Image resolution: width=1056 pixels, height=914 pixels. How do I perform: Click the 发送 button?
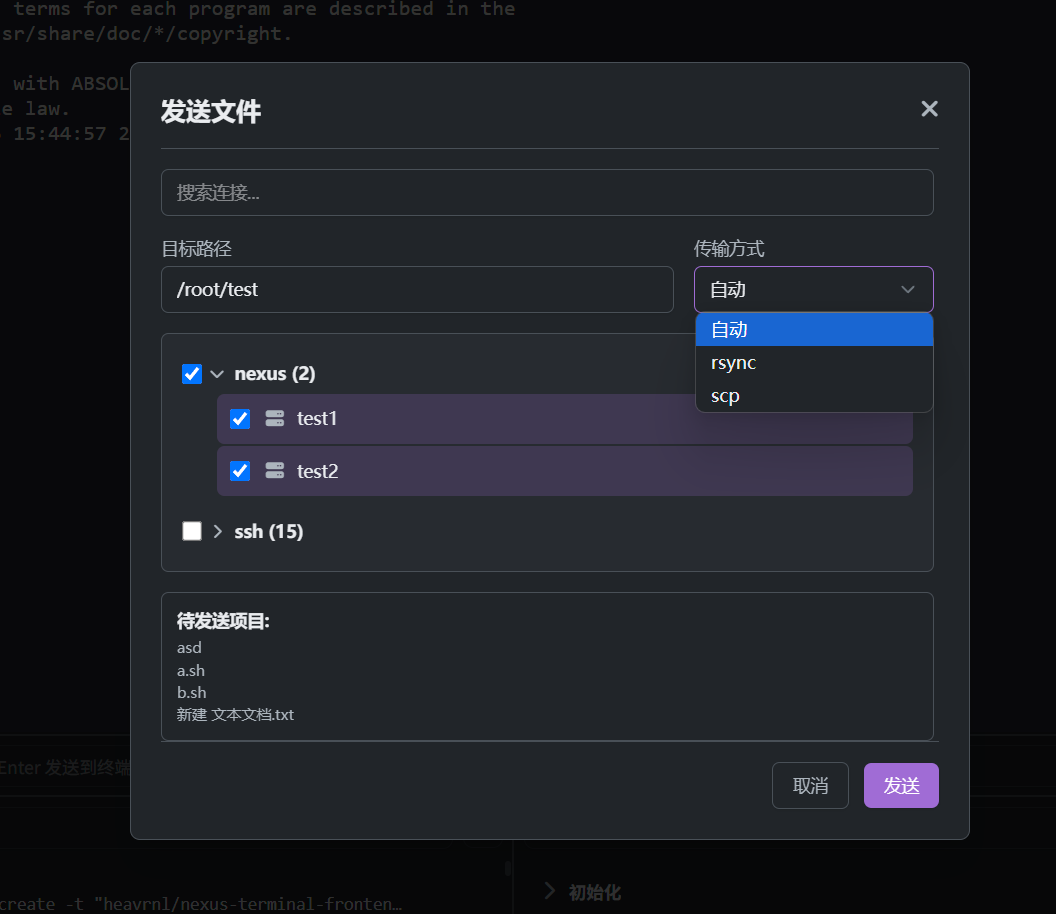(901, 785)
